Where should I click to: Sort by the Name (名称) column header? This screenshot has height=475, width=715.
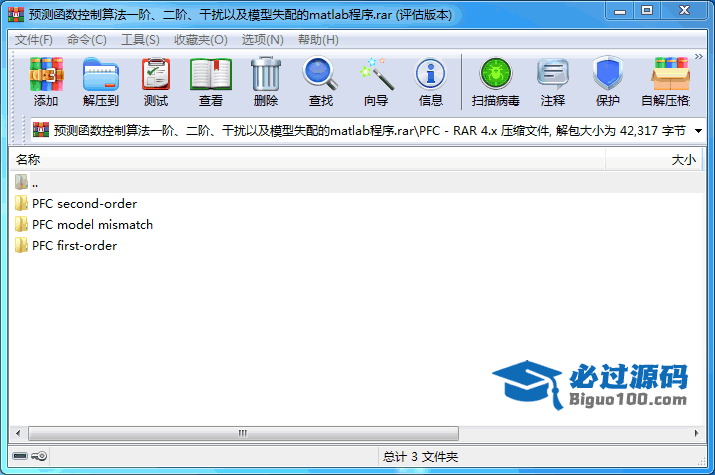pyautogui.click(x=308, y=160)
